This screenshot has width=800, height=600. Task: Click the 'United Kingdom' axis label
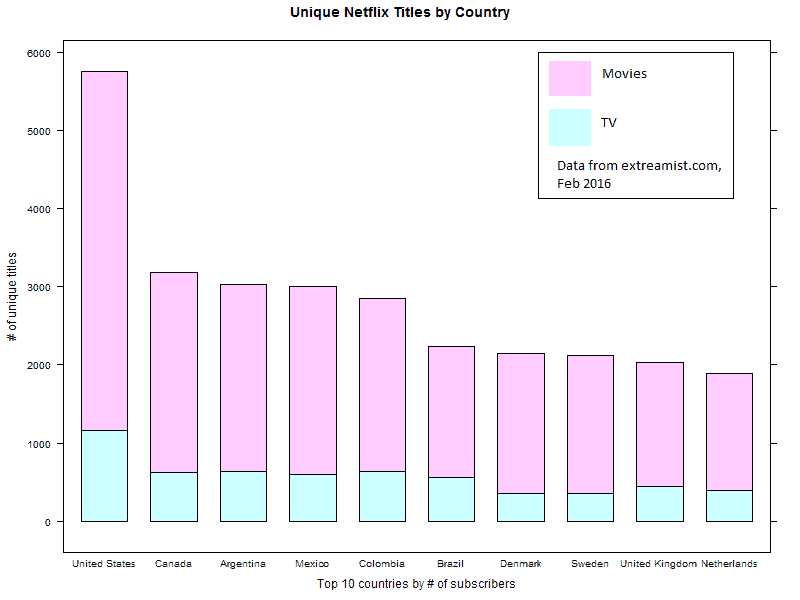(x=658, y=564)
